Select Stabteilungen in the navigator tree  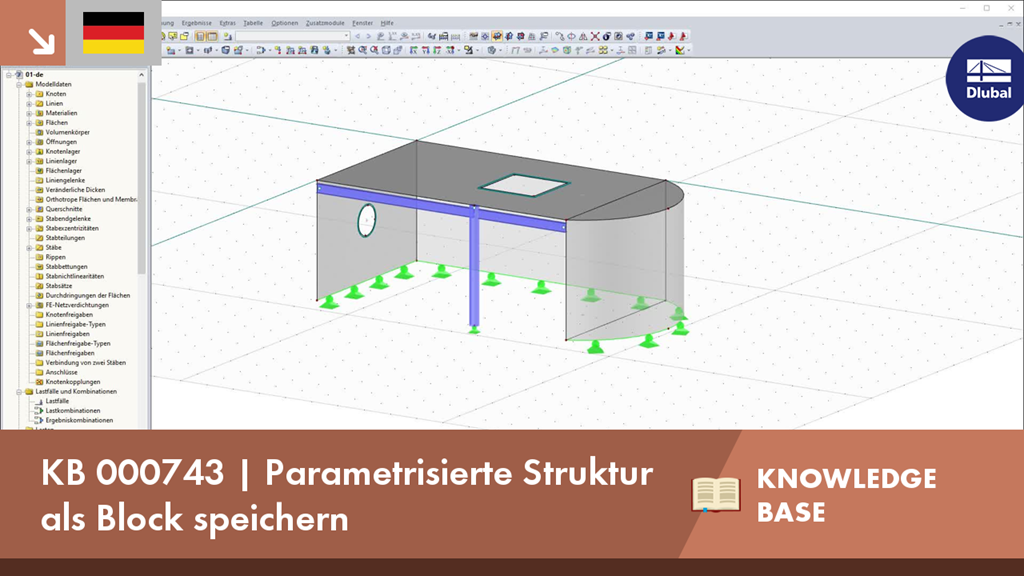point(65,238)
